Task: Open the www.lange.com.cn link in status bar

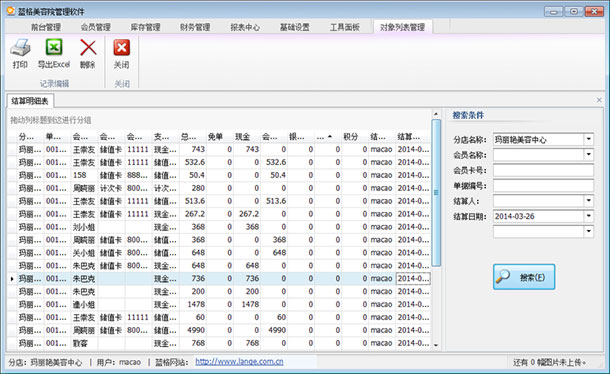Action: pyautogui.click(x=239, y=362)
